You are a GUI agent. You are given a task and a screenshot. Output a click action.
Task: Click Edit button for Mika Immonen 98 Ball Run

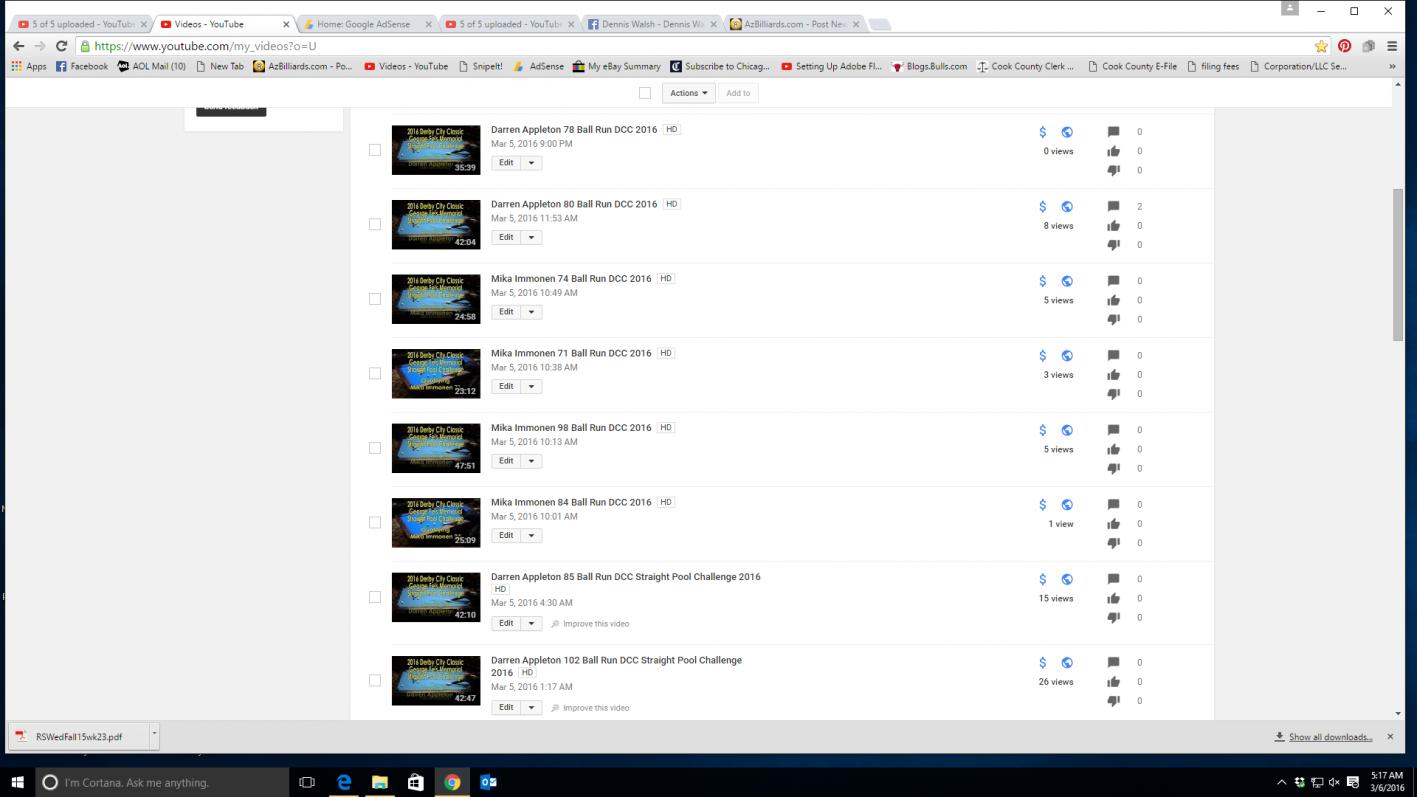[x=506, y=461]
